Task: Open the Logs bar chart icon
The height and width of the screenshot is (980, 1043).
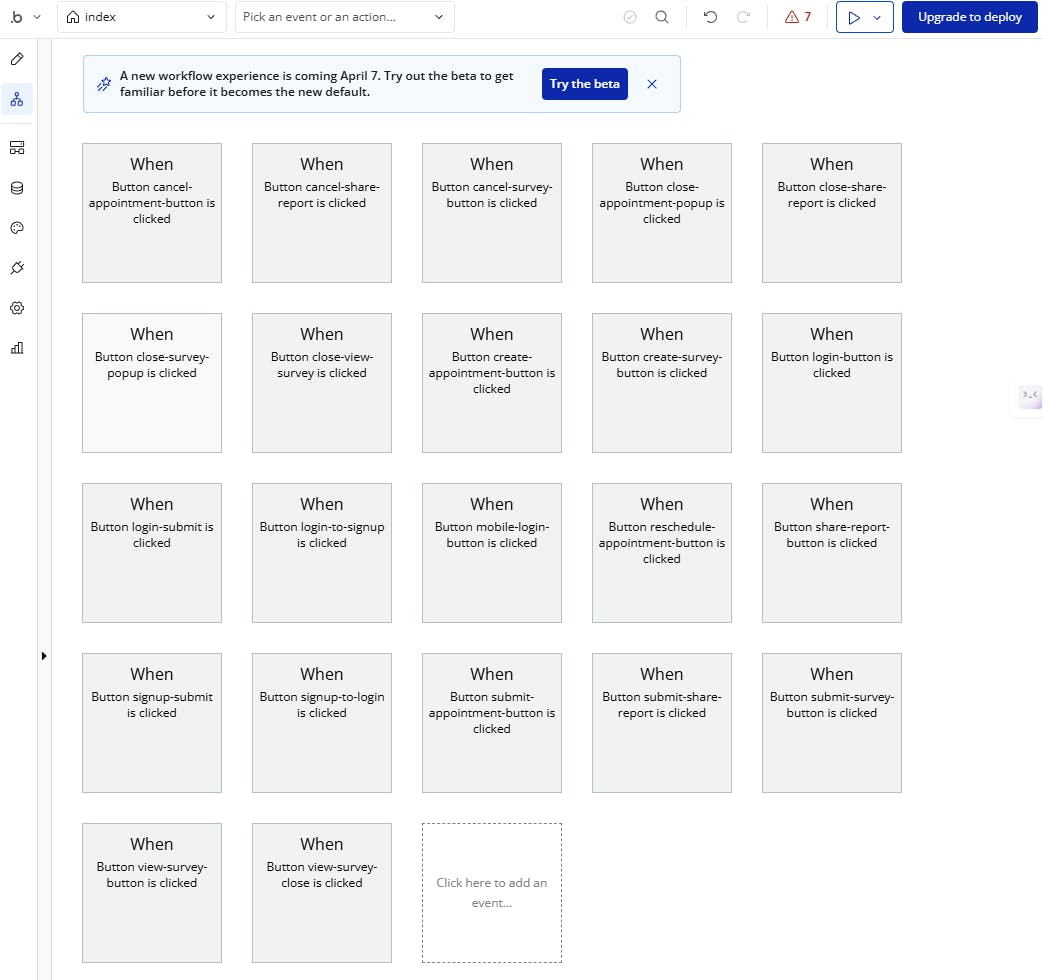Action: [17, 348]
